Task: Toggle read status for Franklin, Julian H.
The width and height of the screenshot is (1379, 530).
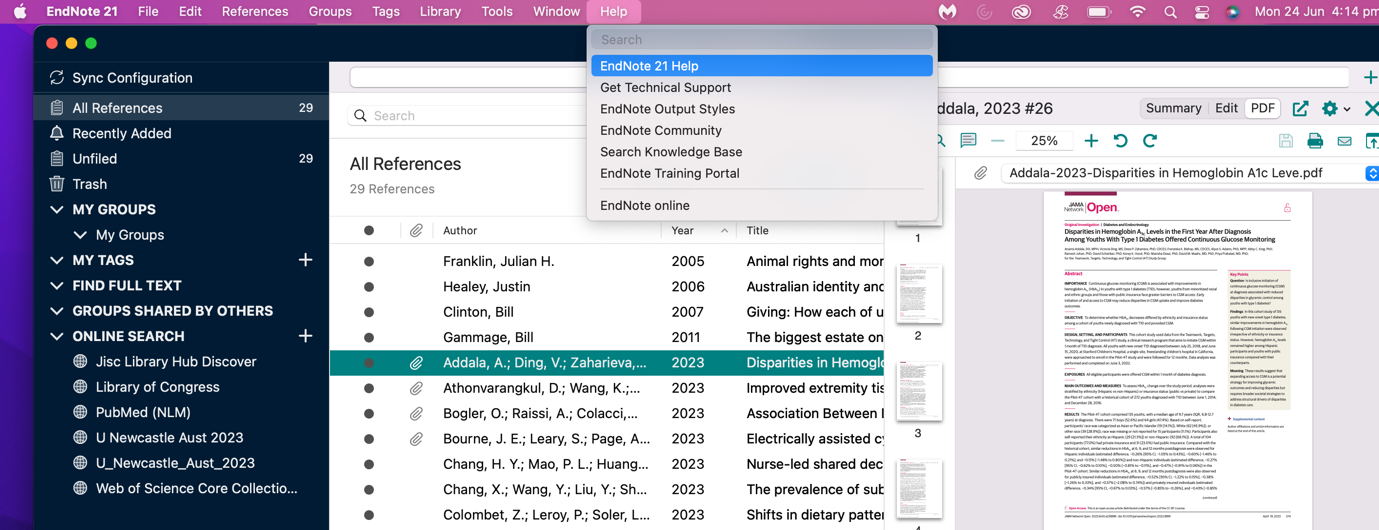Action: [369, 261]
